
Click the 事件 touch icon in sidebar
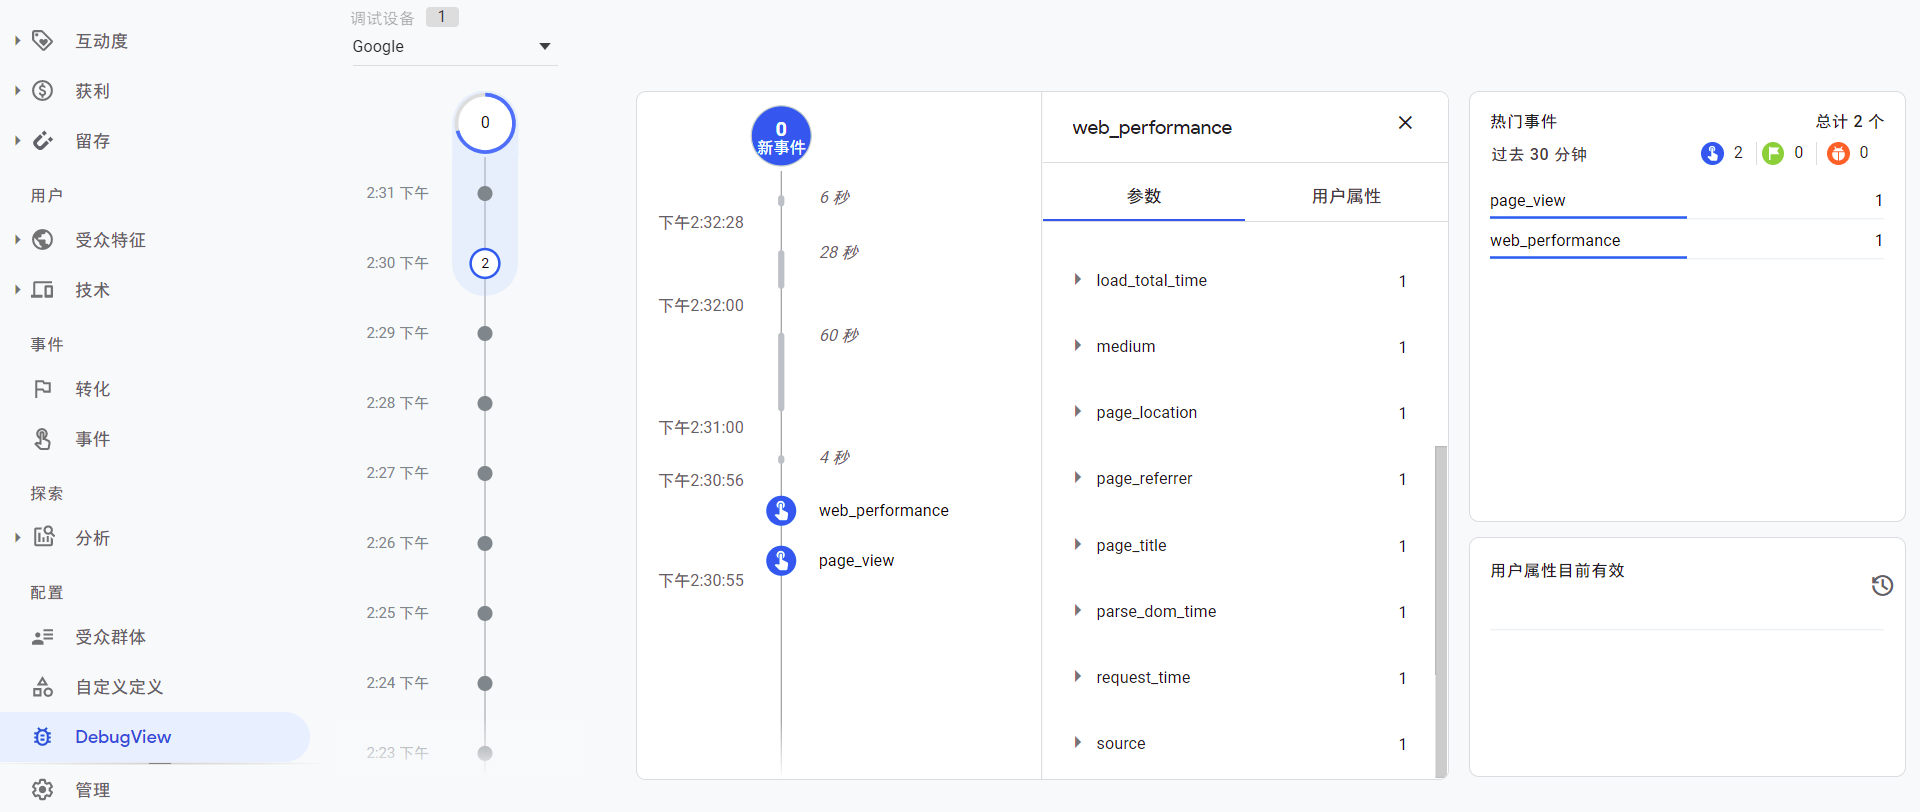(42, 439)
